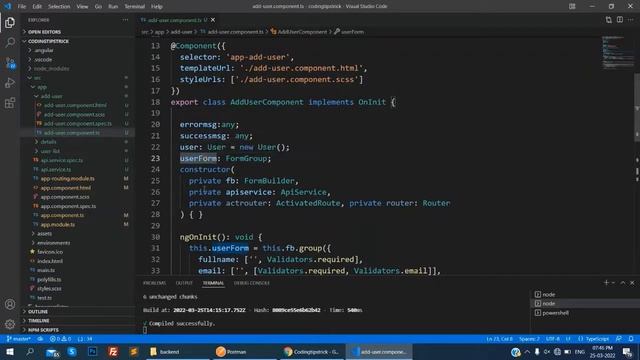
Task: Open add-user.component.scss file
Action: pyautogui.click(x=78, y=114)
